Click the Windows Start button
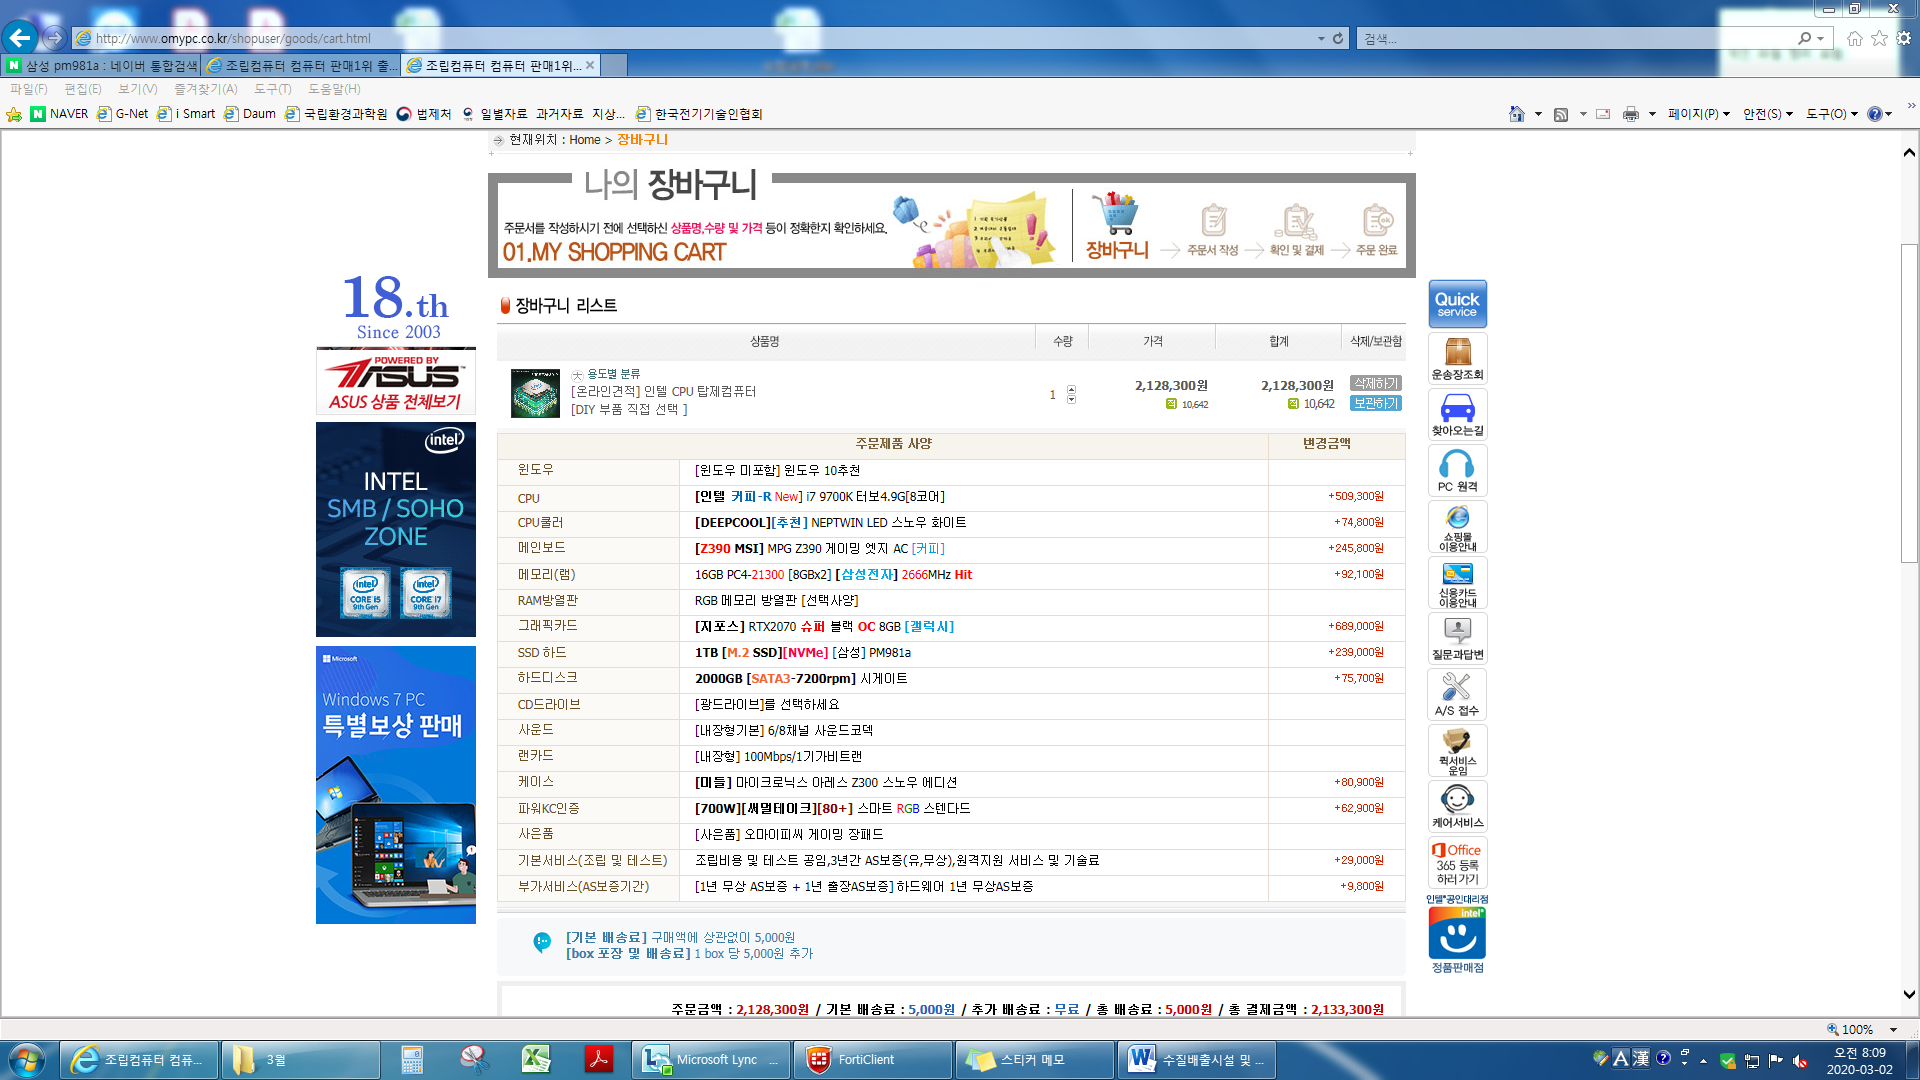 coord(27,1060)
